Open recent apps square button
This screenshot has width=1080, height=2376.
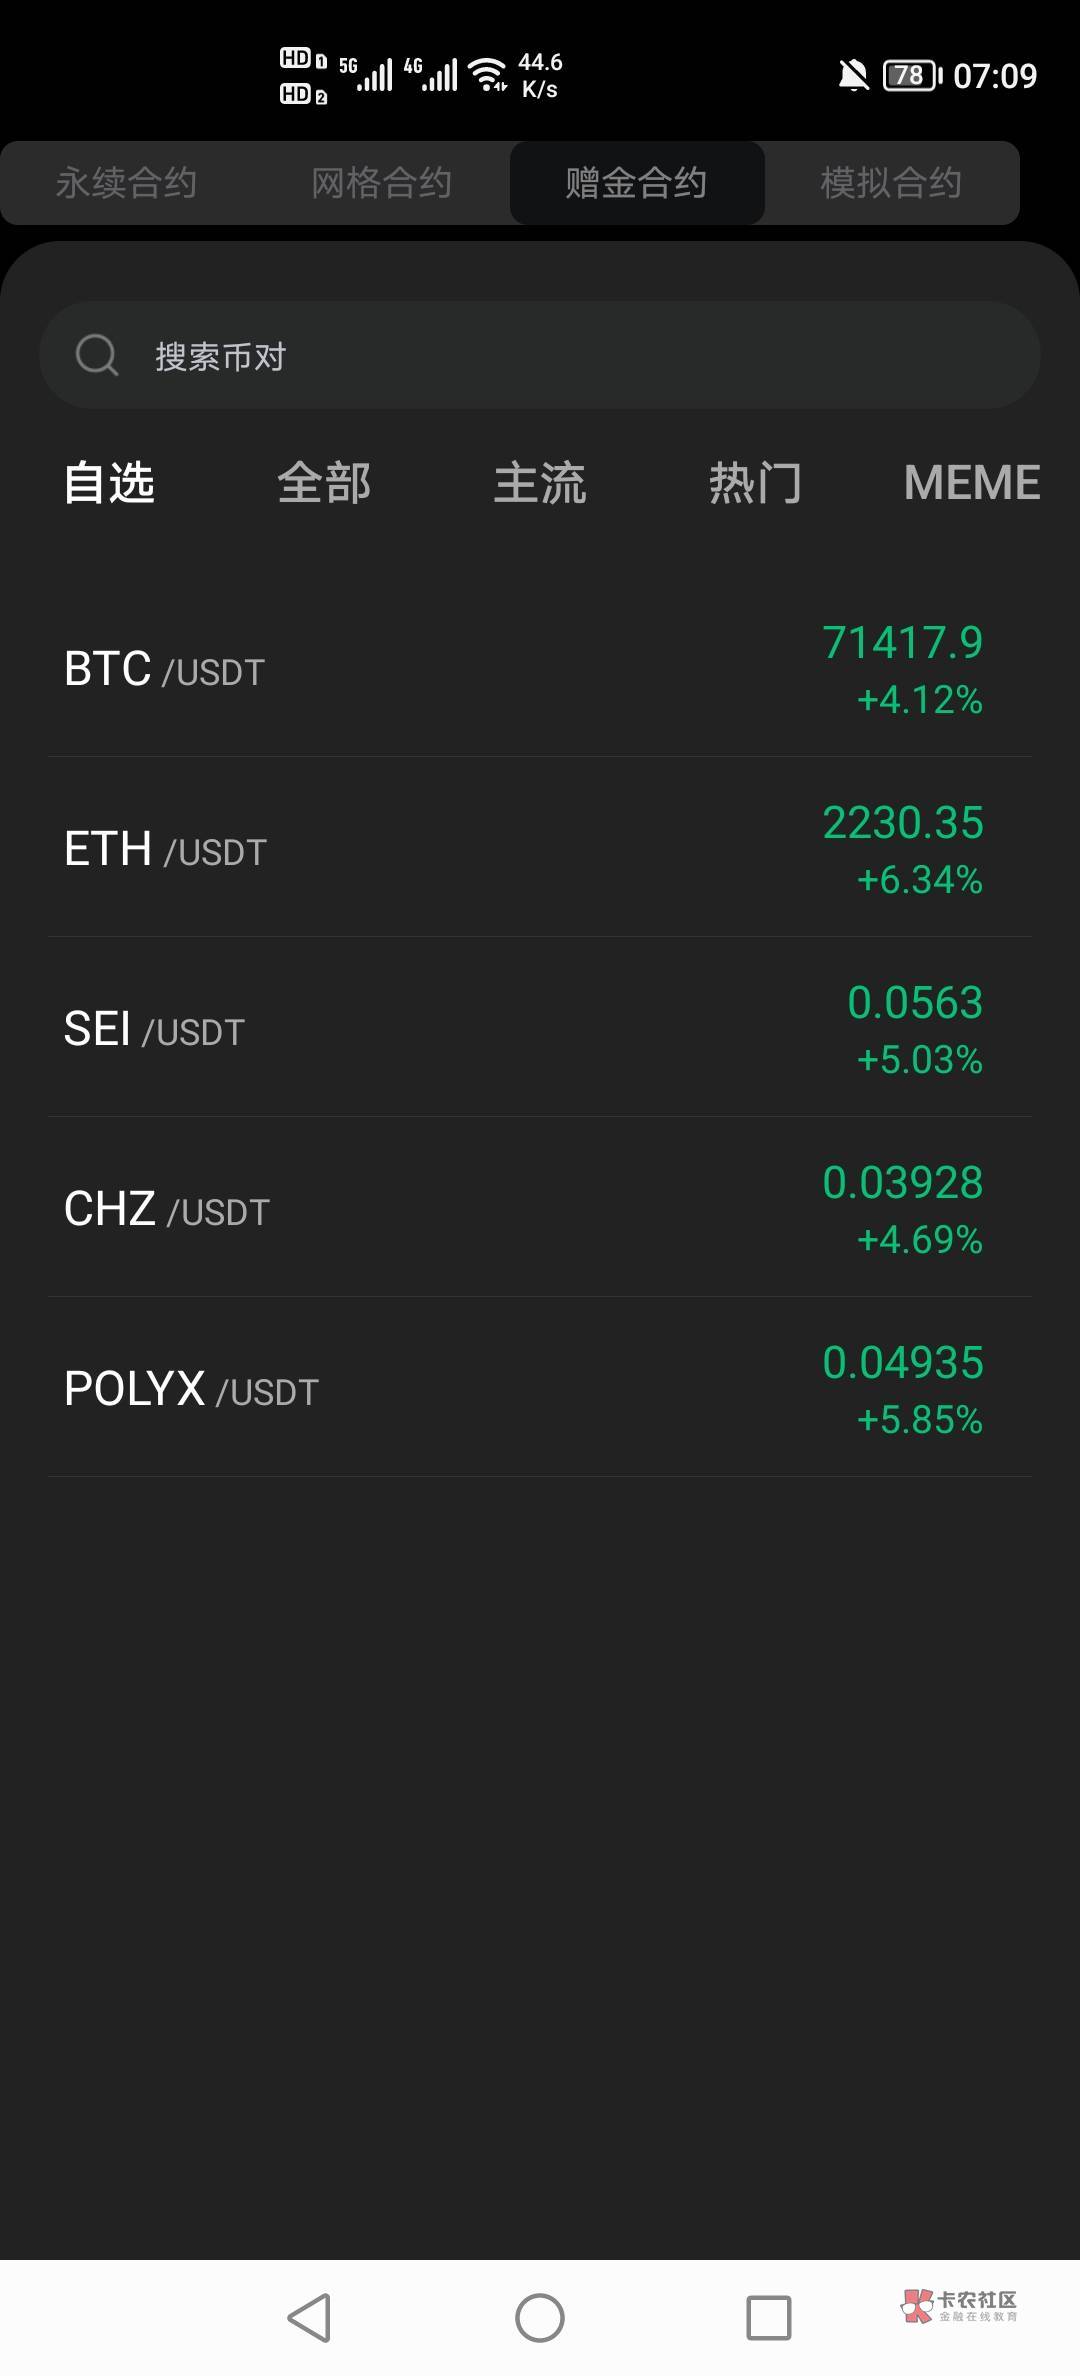[768, 2317]
